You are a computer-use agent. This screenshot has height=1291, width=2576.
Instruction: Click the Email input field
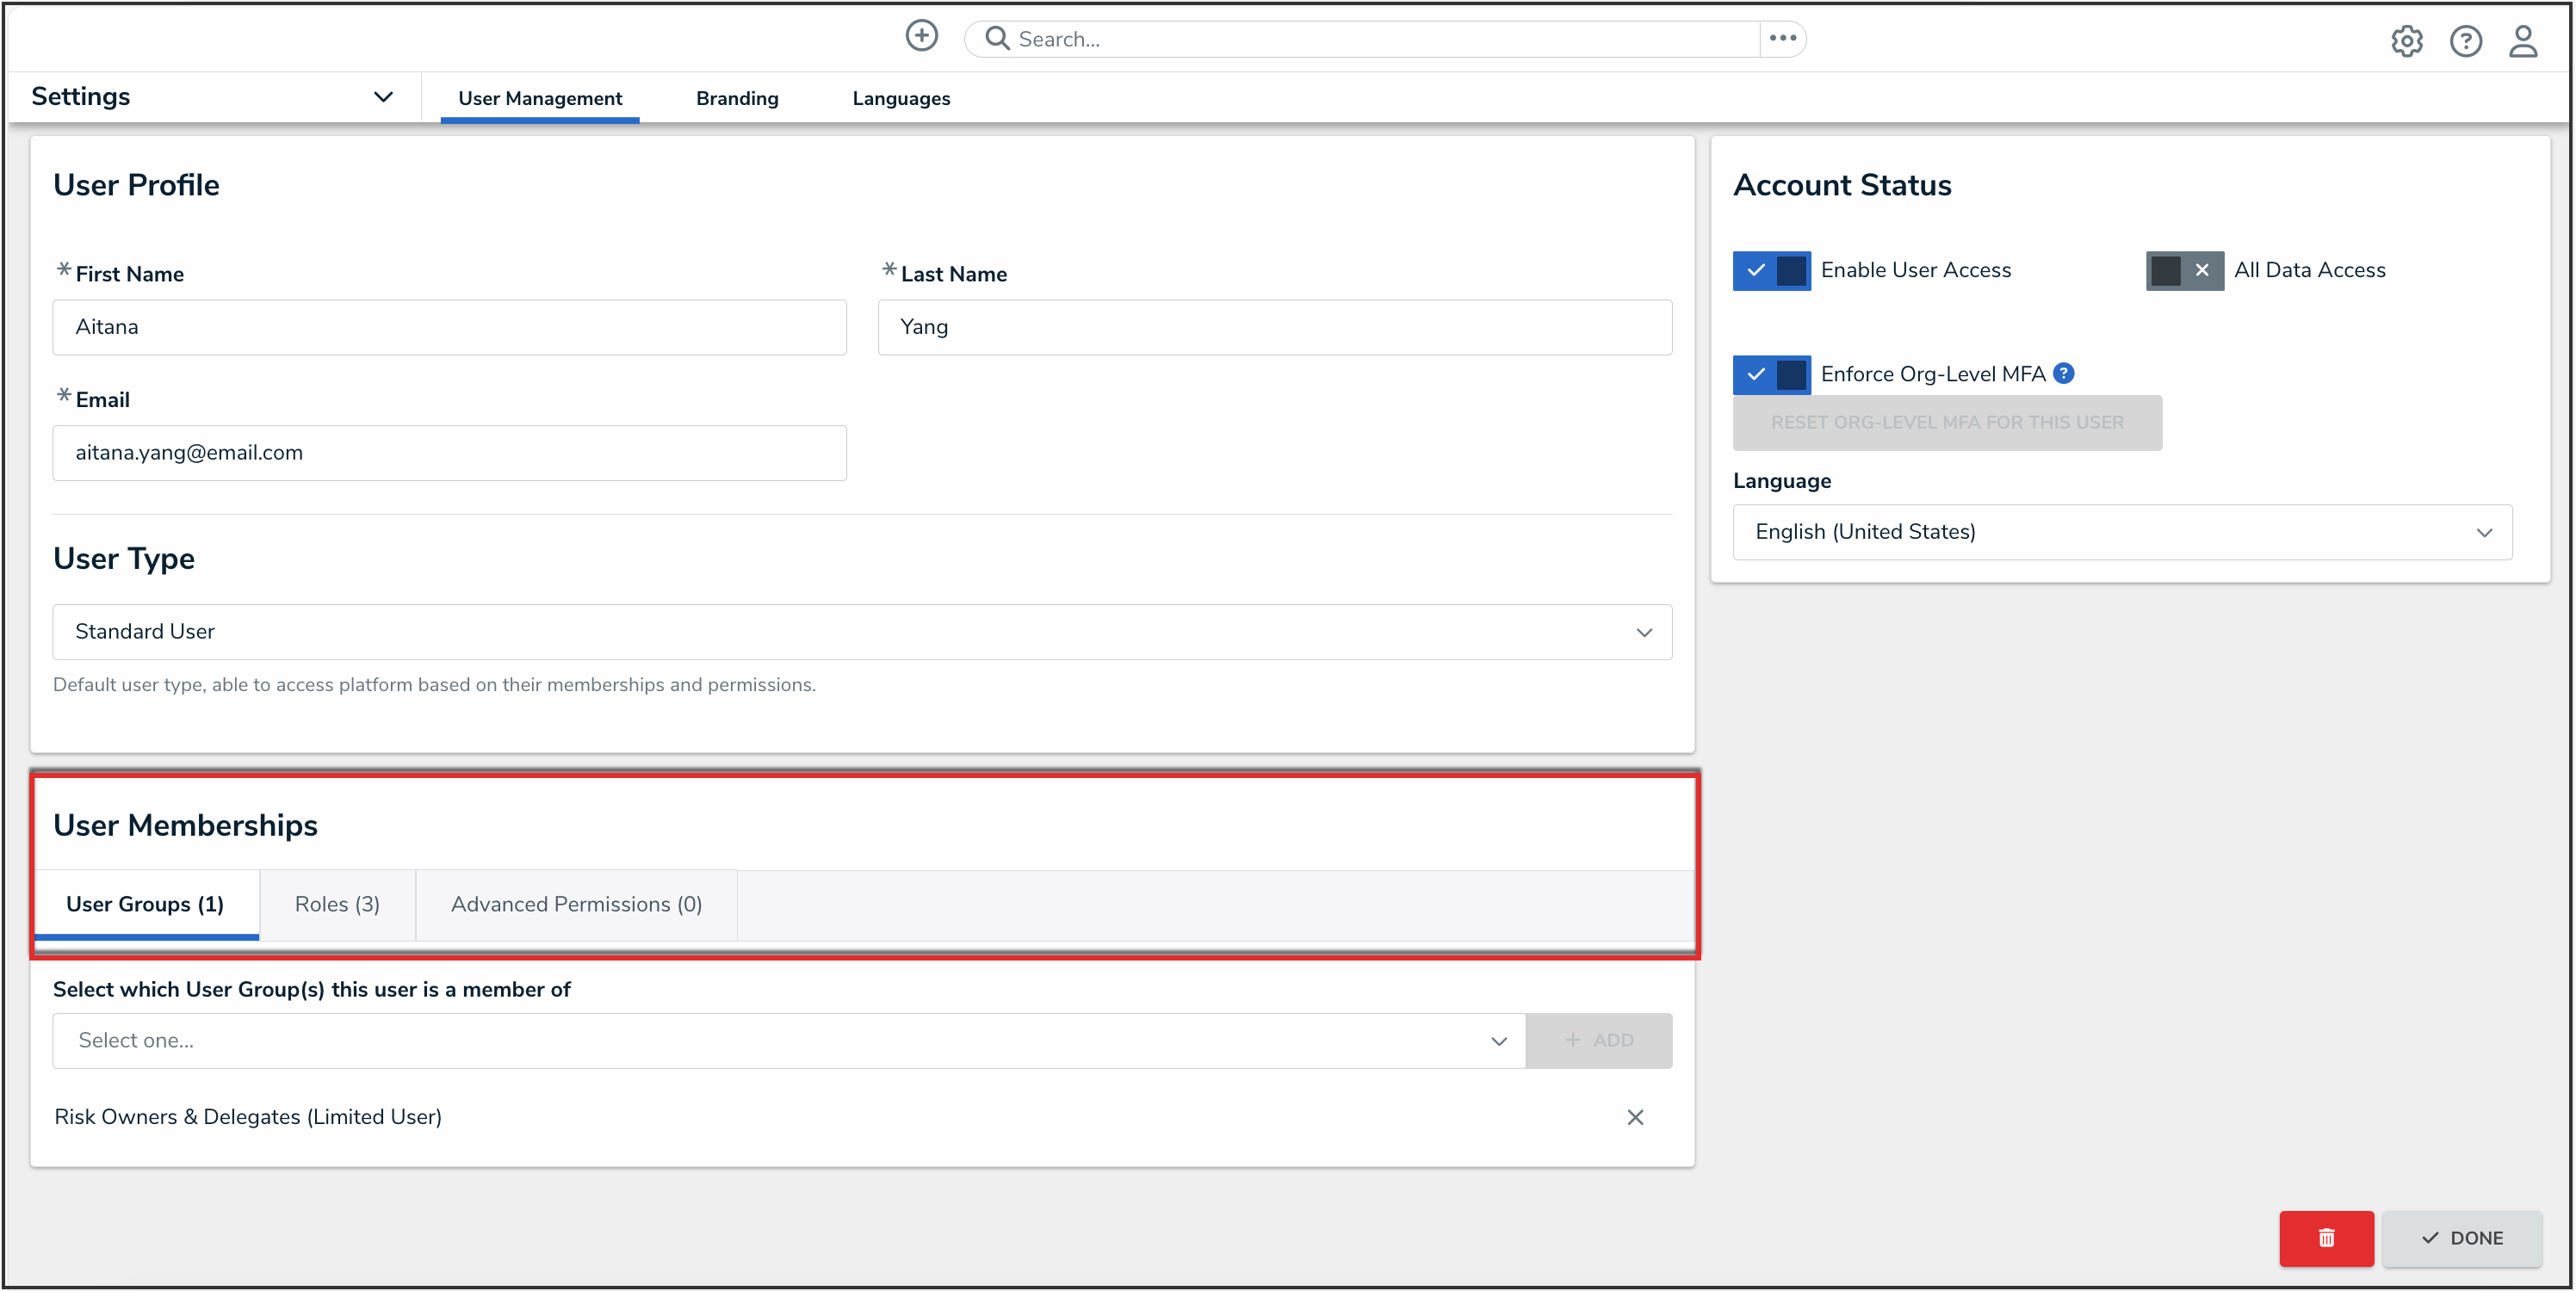449,453
